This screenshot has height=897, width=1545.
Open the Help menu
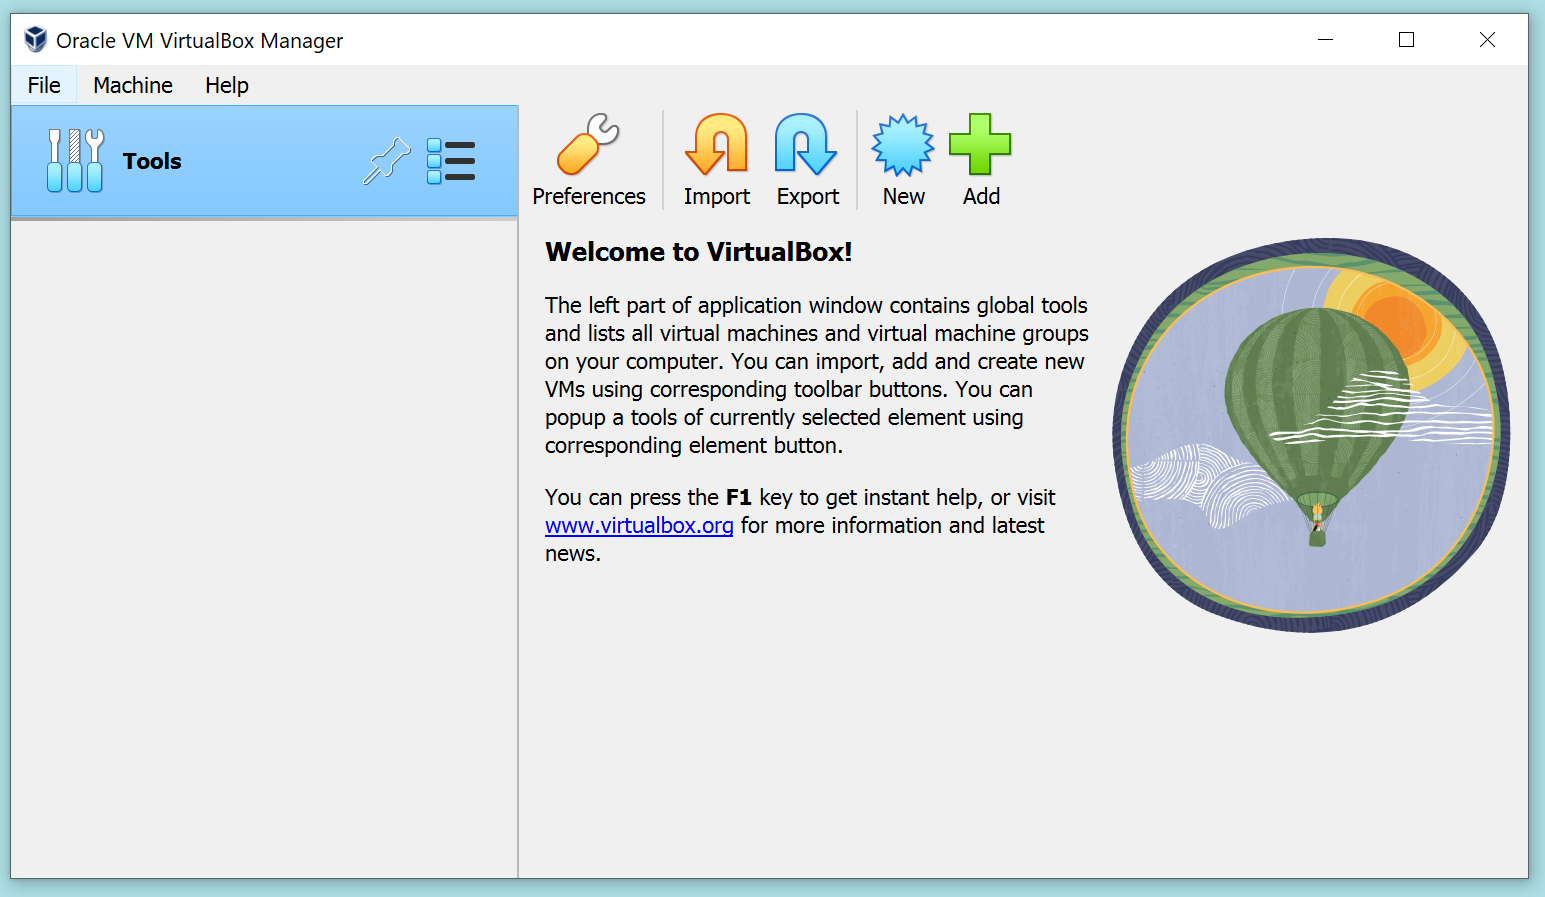point(225,85)
